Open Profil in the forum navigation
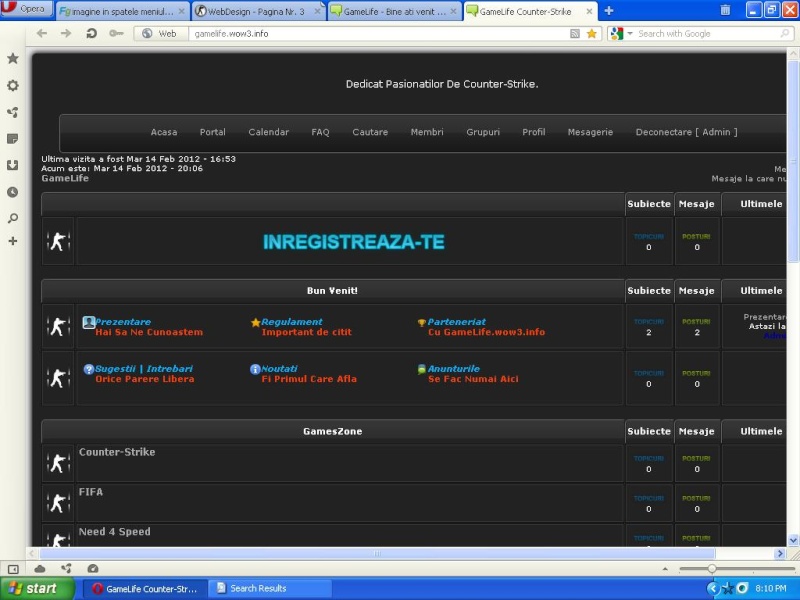The width and height of the screenshot is (800, 600). coord(534,132)
